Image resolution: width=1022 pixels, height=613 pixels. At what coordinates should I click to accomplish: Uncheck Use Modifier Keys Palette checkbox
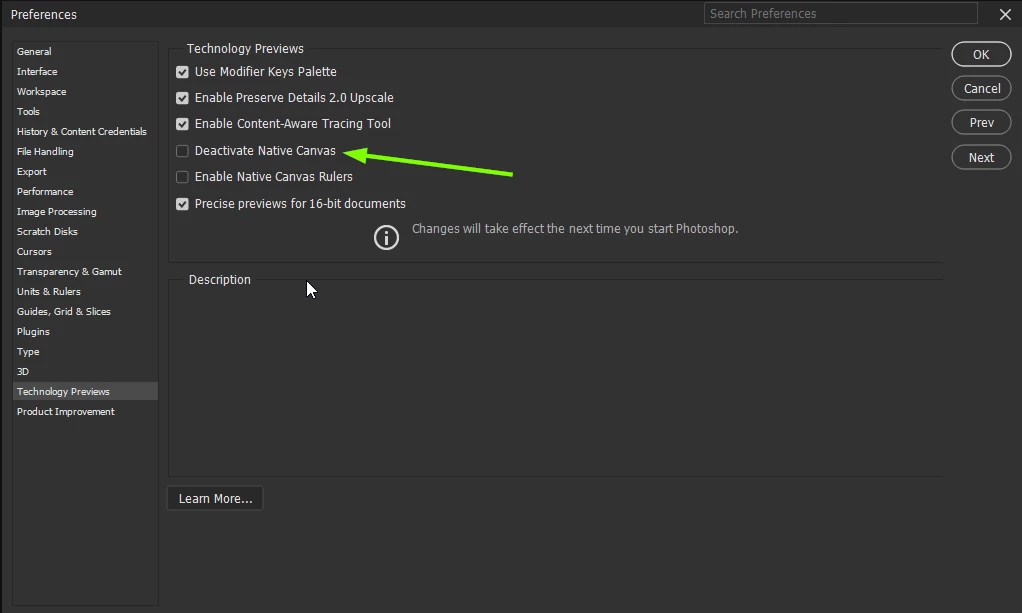tap(182, 72)
